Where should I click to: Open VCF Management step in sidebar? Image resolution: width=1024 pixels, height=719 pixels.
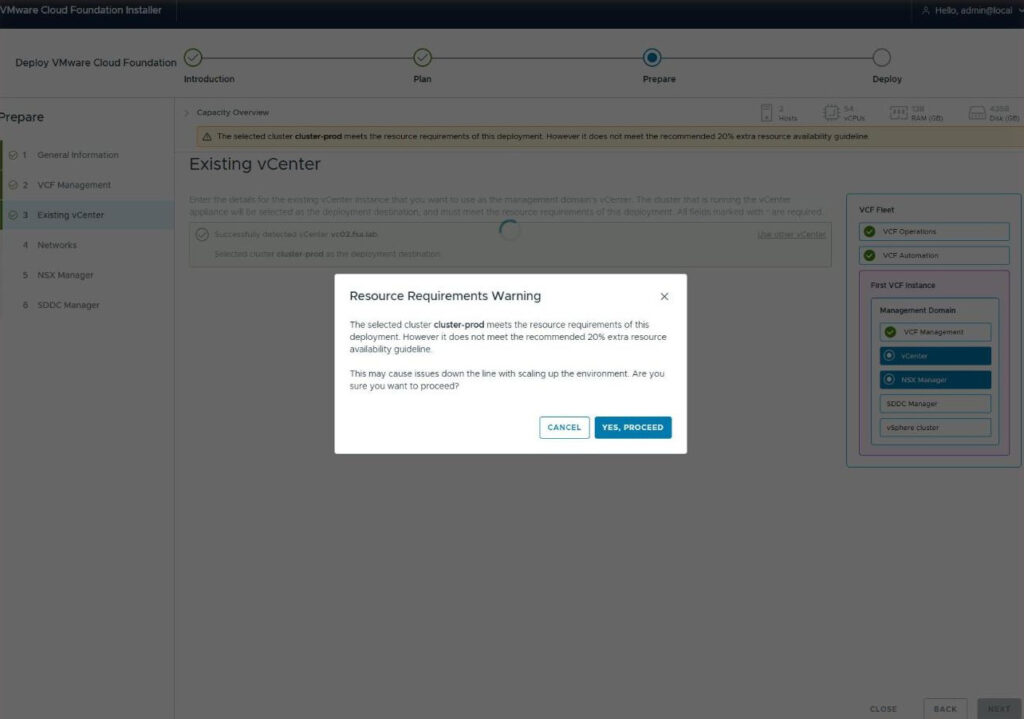pyautogui.click(x=74, y=185)
